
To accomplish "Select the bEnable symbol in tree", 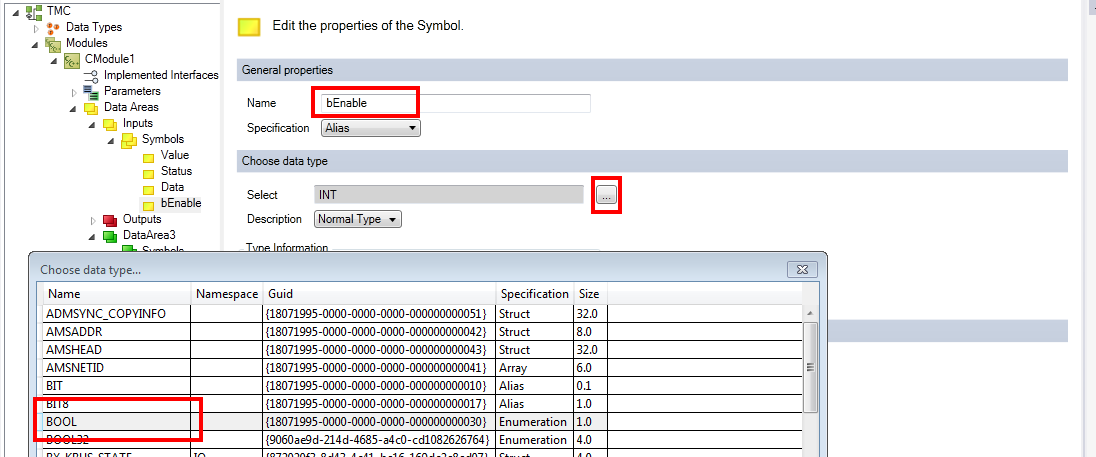I will [181, 203].
